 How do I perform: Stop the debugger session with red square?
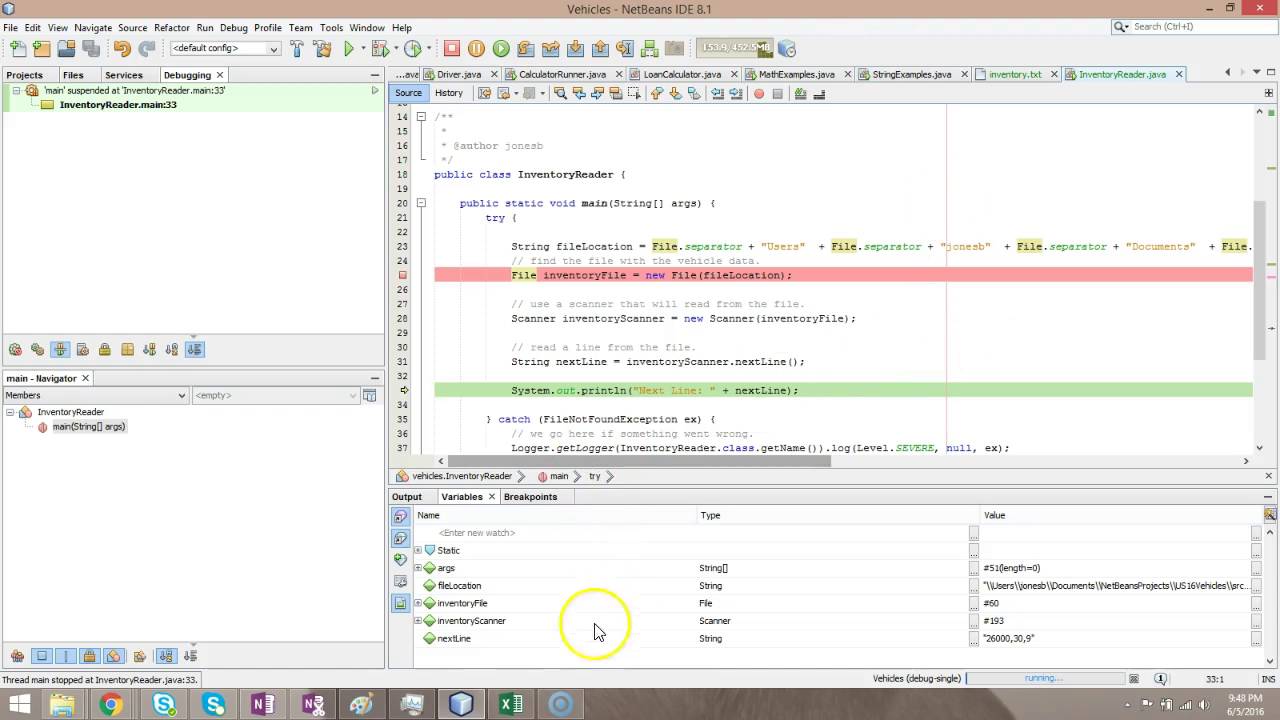click(451, 48)
